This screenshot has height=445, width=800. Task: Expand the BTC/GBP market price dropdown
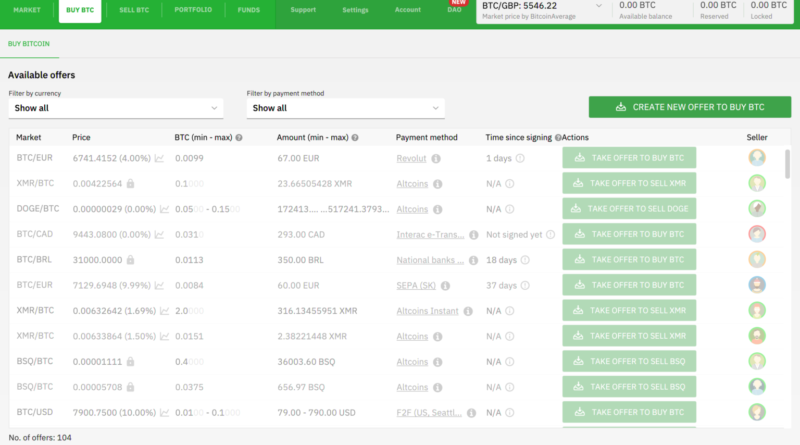pos(599,6)
